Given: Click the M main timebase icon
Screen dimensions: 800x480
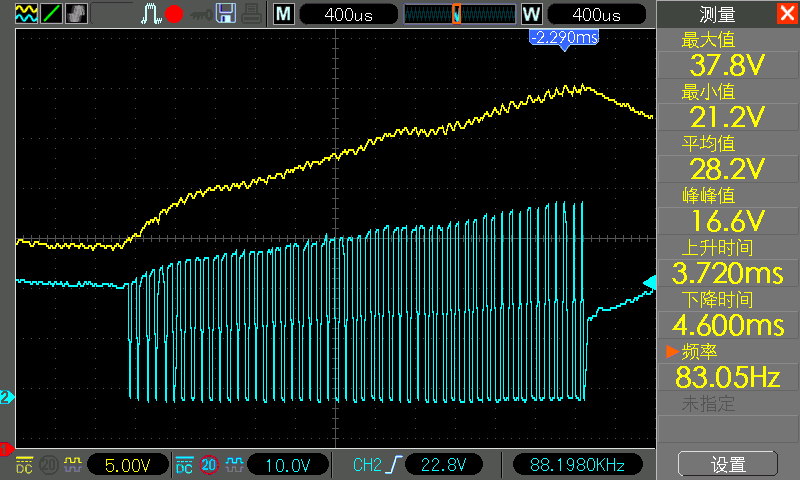Looking at the screenshot, I should coord(283,14).
